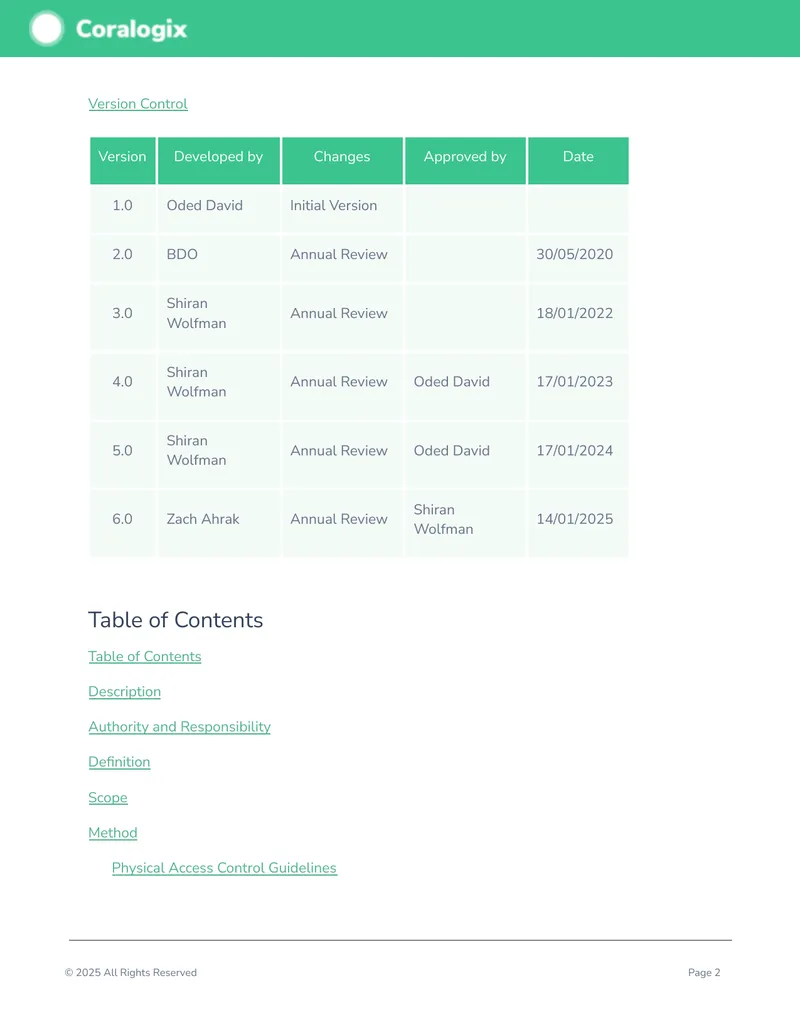Open Physical Access Control Guidelines link
The image size is (800, 1035).
[x=224, y=868]
